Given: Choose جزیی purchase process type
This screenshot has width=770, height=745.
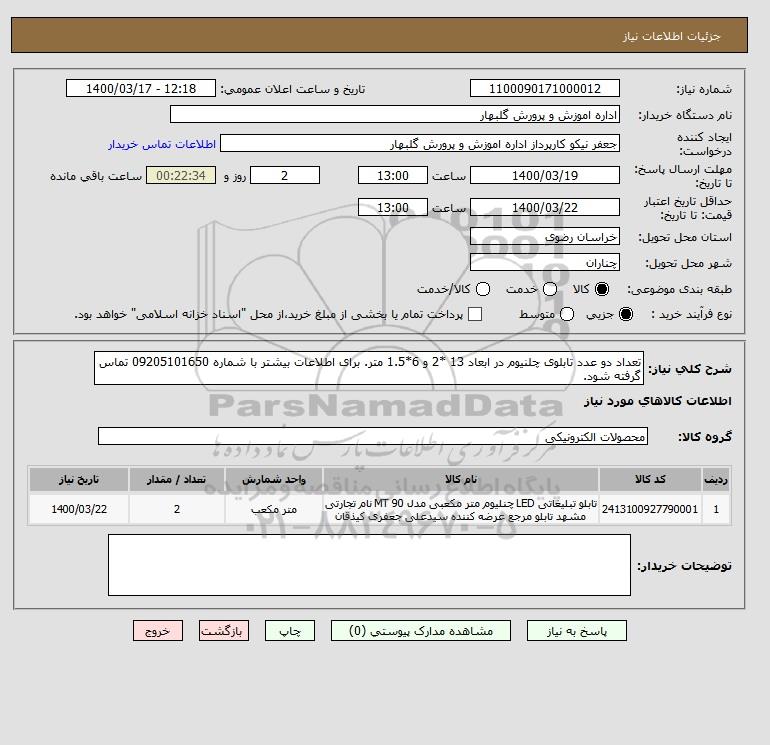Looking at the screenshot, I should (626, 314).
